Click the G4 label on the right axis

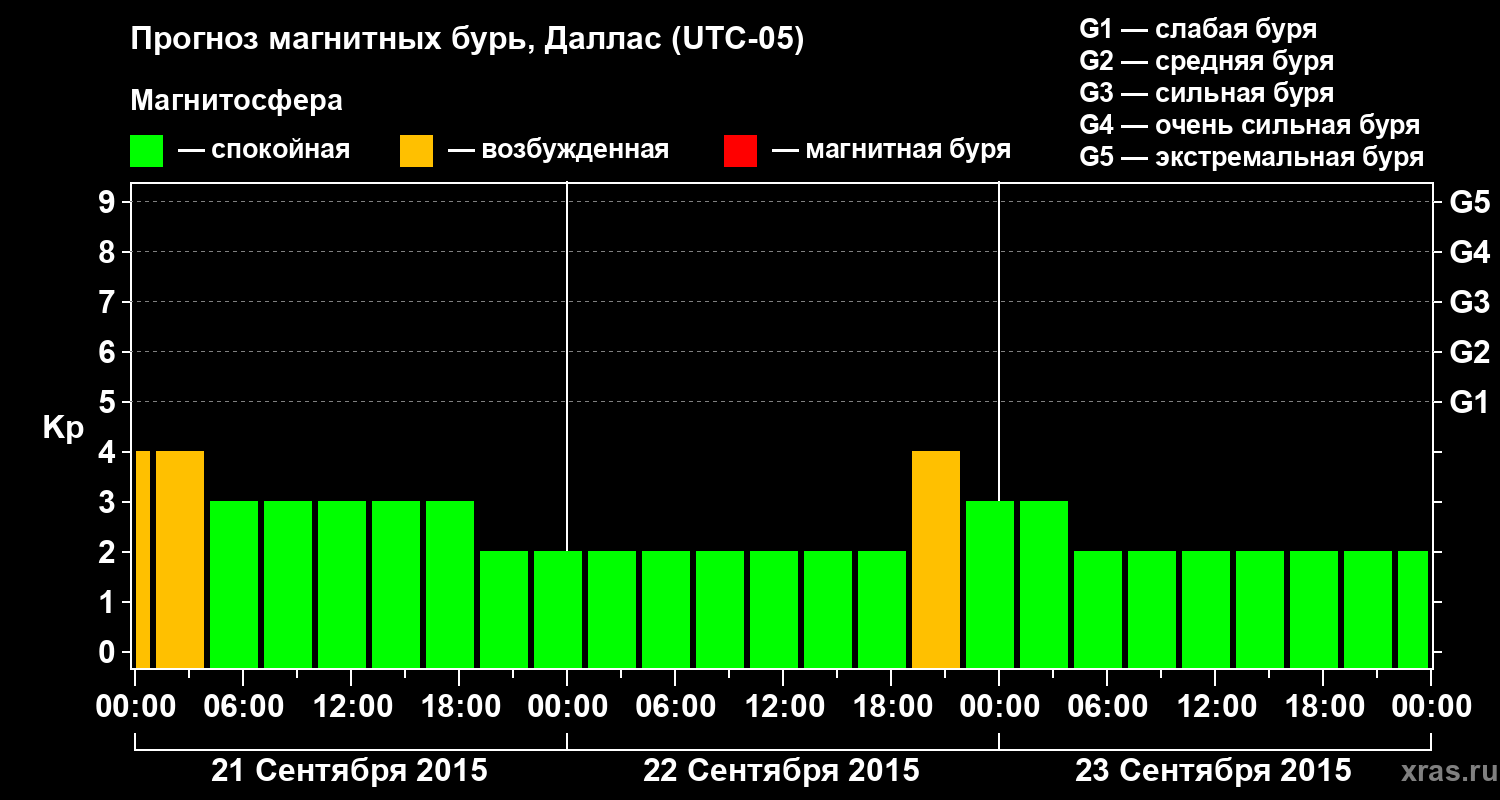pyautogui.click(x=1469, y=253)
